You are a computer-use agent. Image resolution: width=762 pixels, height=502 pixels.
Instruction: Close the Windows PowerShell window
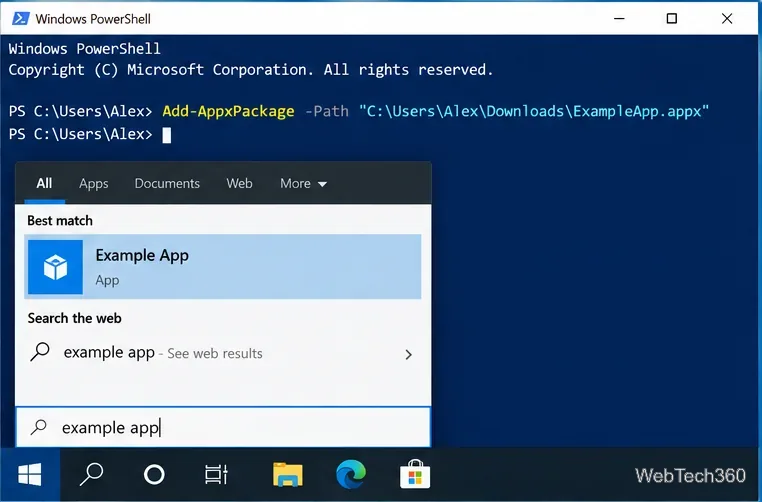coord(727,18)
